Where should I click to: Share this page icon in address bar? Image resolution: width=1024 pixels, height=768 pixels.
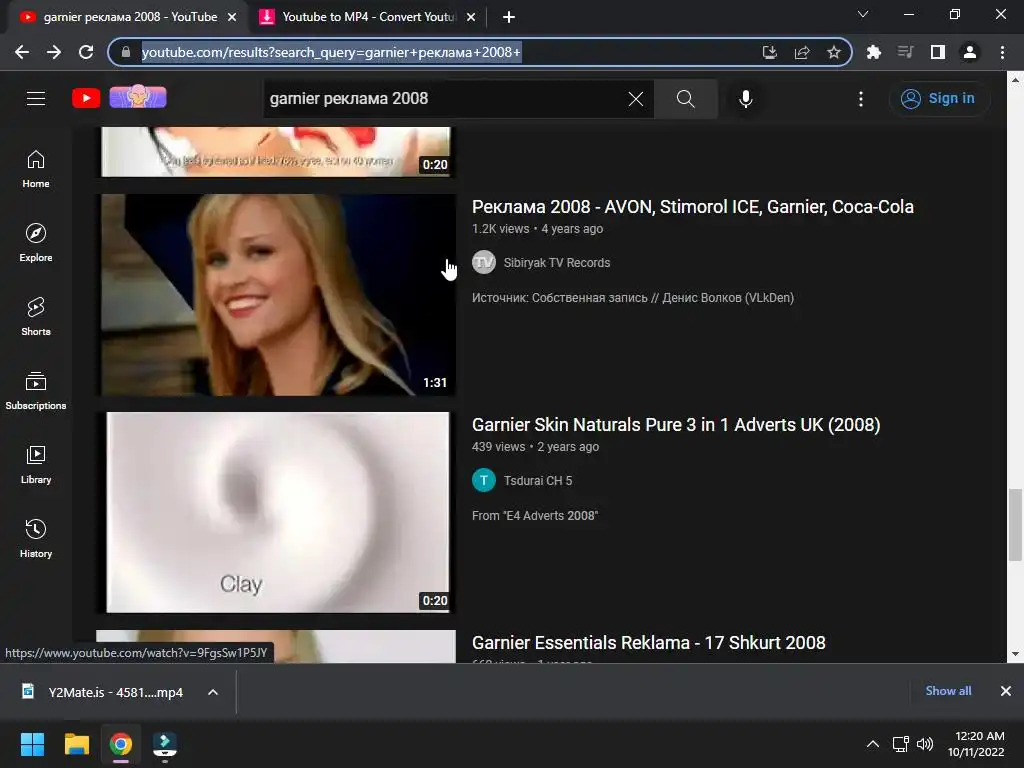[x=801, y=52]
